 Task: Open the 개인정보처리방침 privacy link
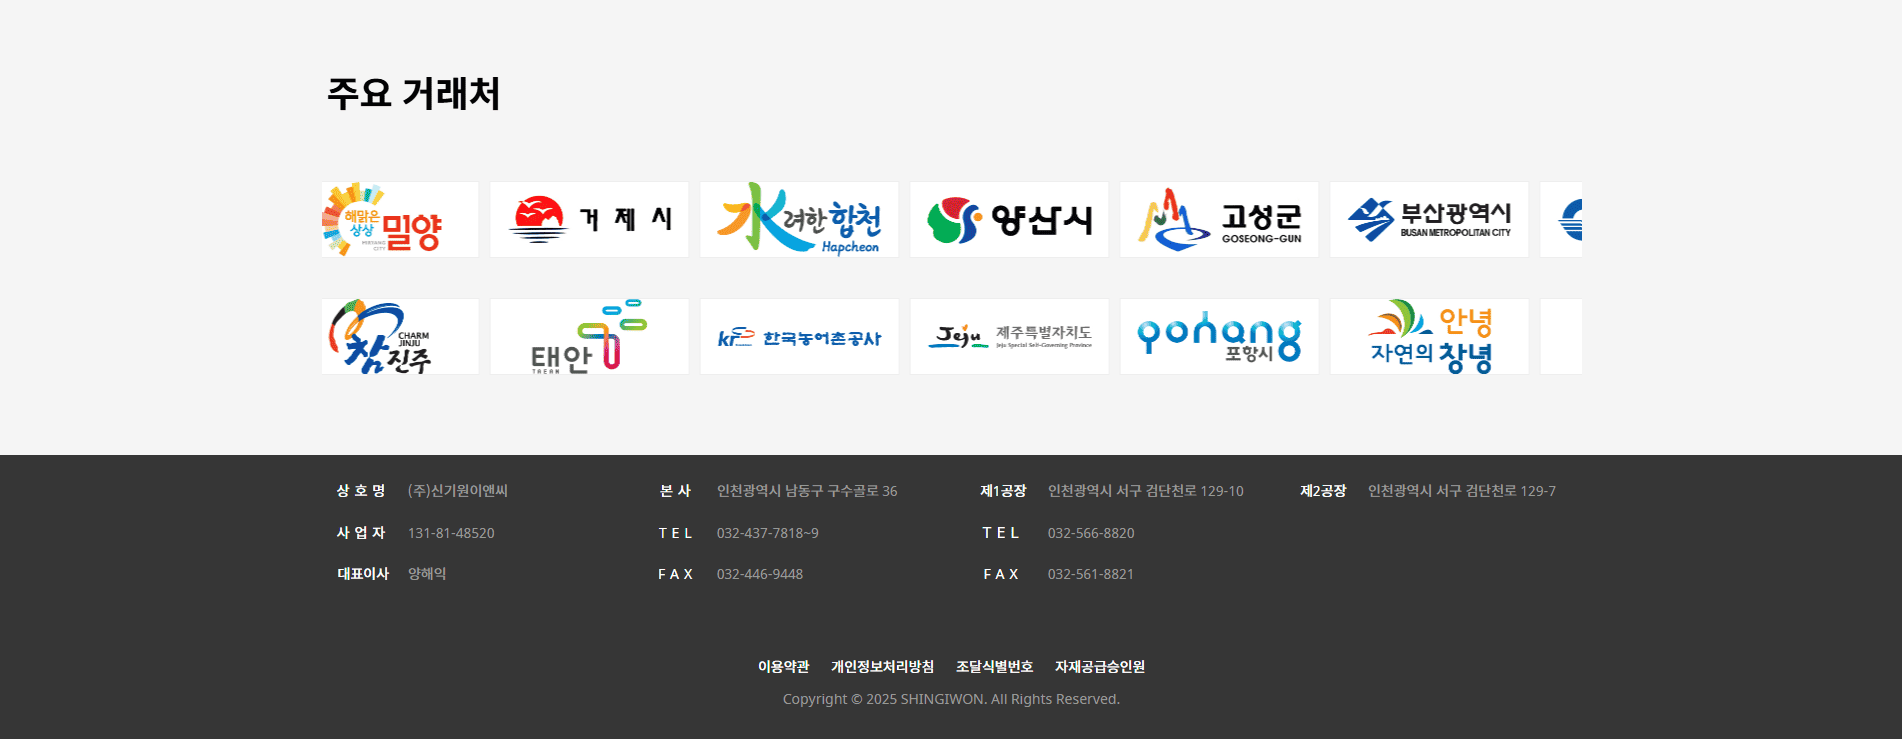click(882, 667)
